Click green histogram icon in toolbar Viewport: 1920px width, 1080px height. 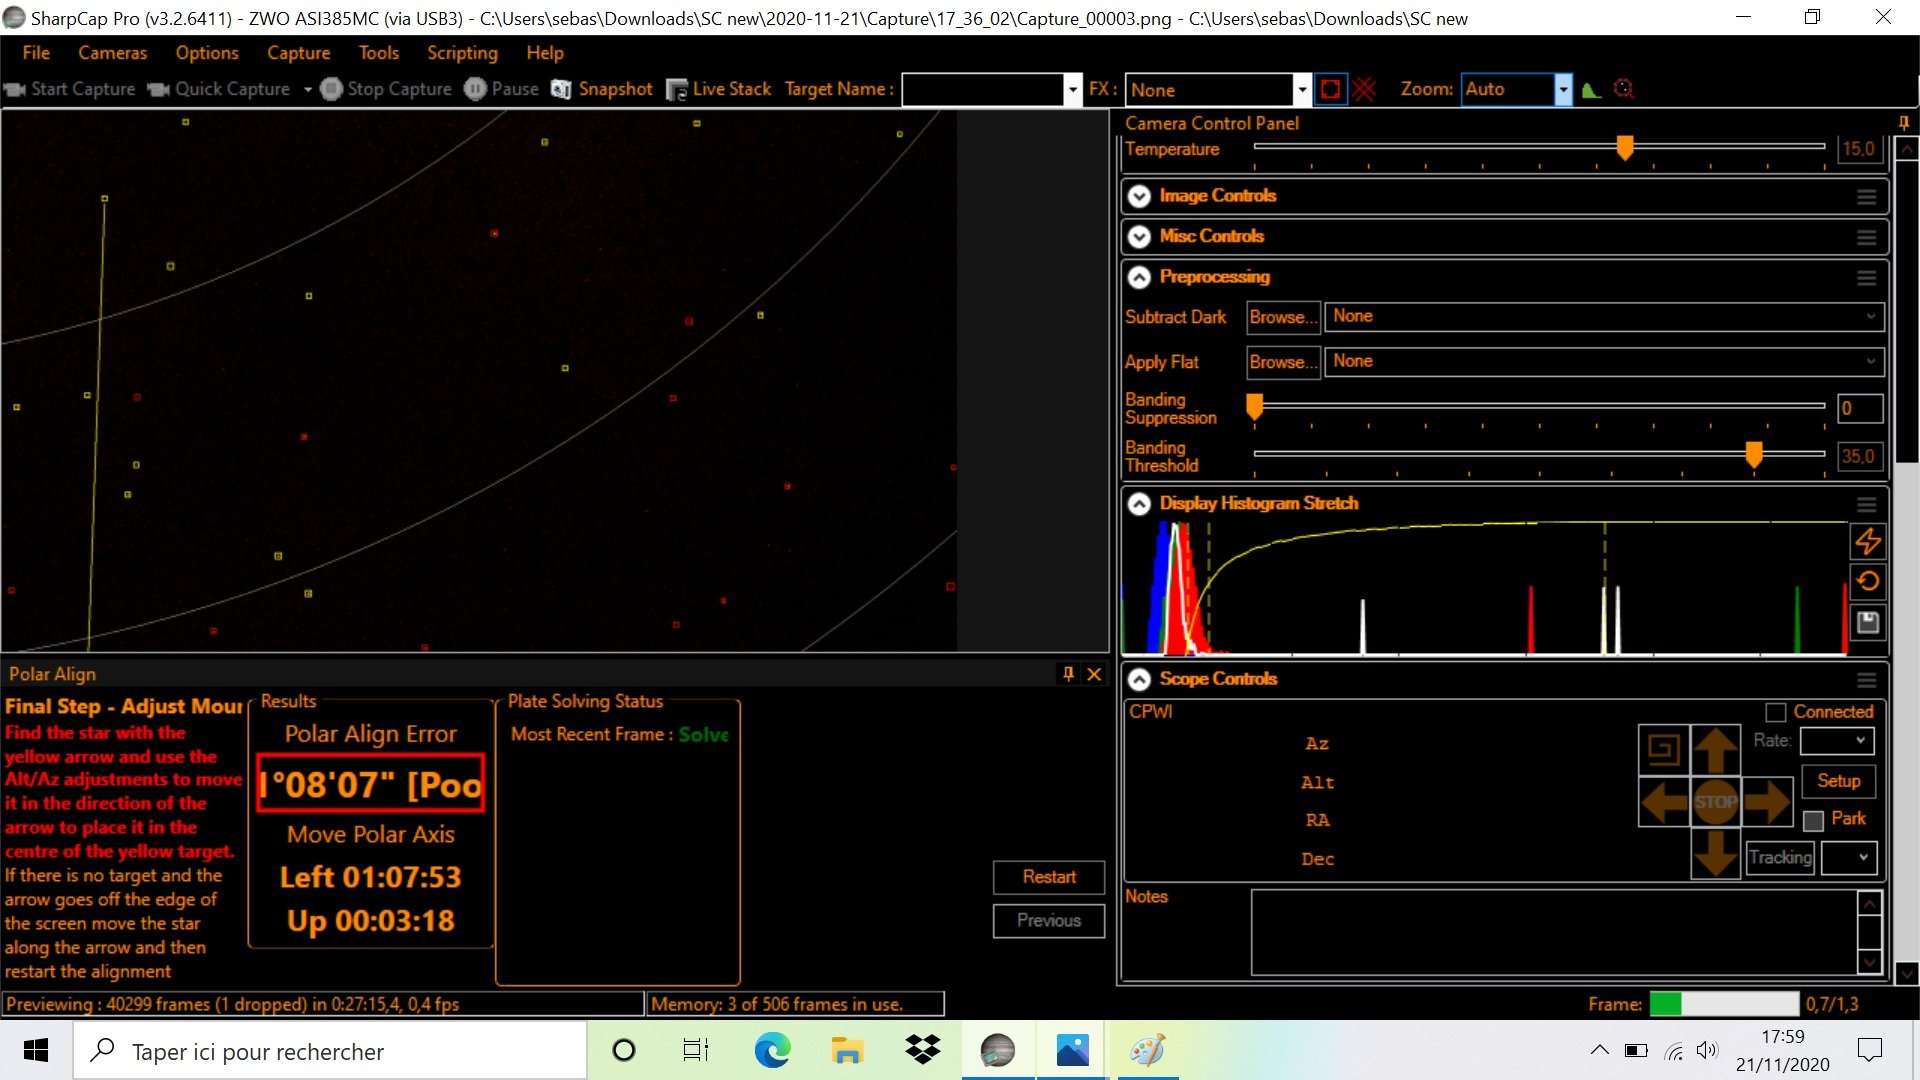[1592, 90]
